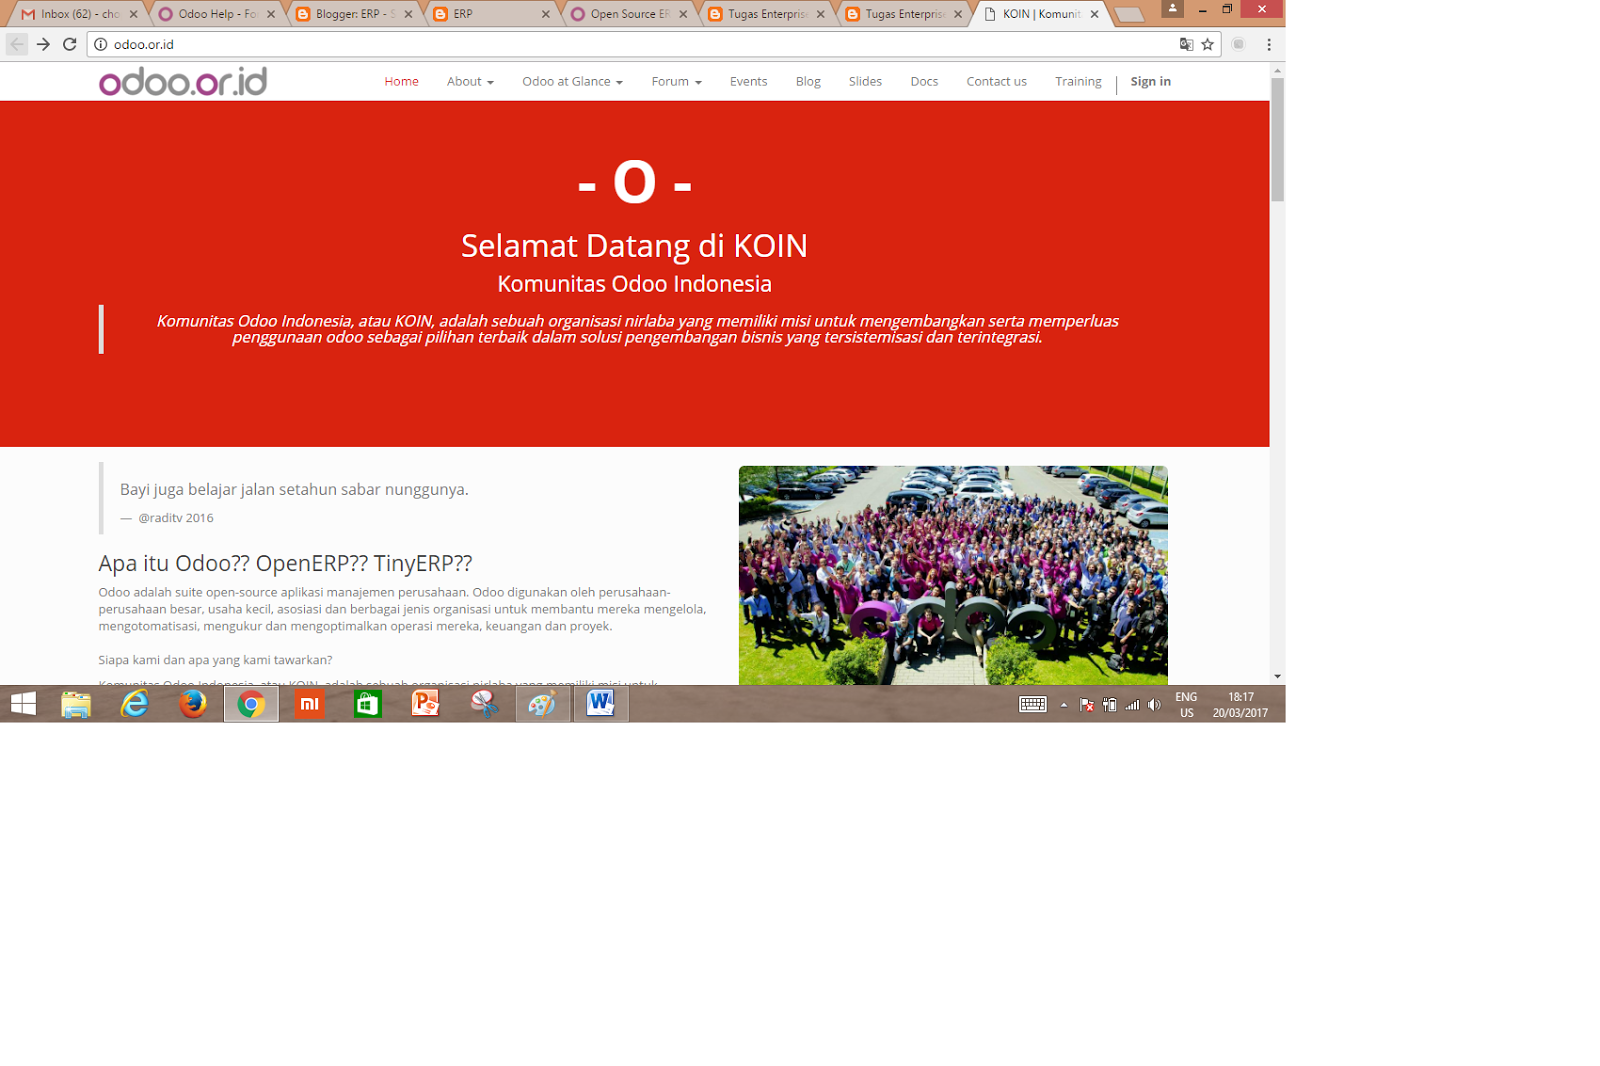Switch to the Blogger: ERP tab

(355, 14)
